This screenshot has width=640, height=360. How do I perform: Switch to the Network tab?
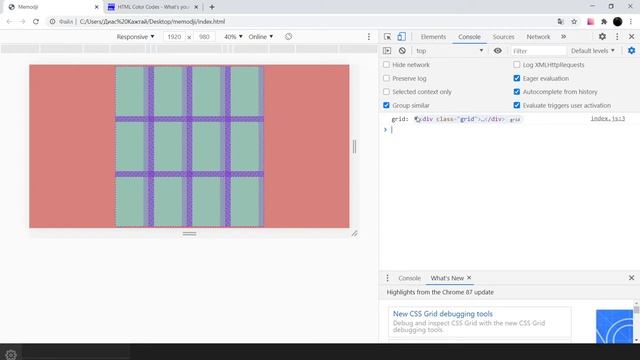point(538,37)
